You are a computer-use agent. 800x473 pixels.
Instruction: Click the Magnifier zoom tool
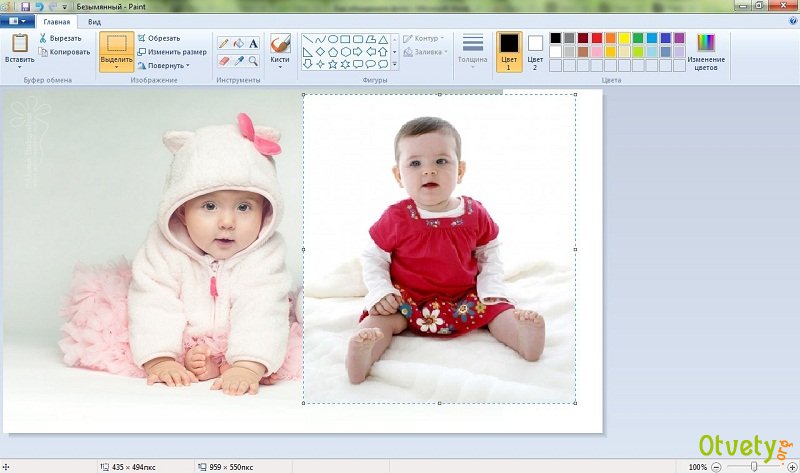point(254,60)
